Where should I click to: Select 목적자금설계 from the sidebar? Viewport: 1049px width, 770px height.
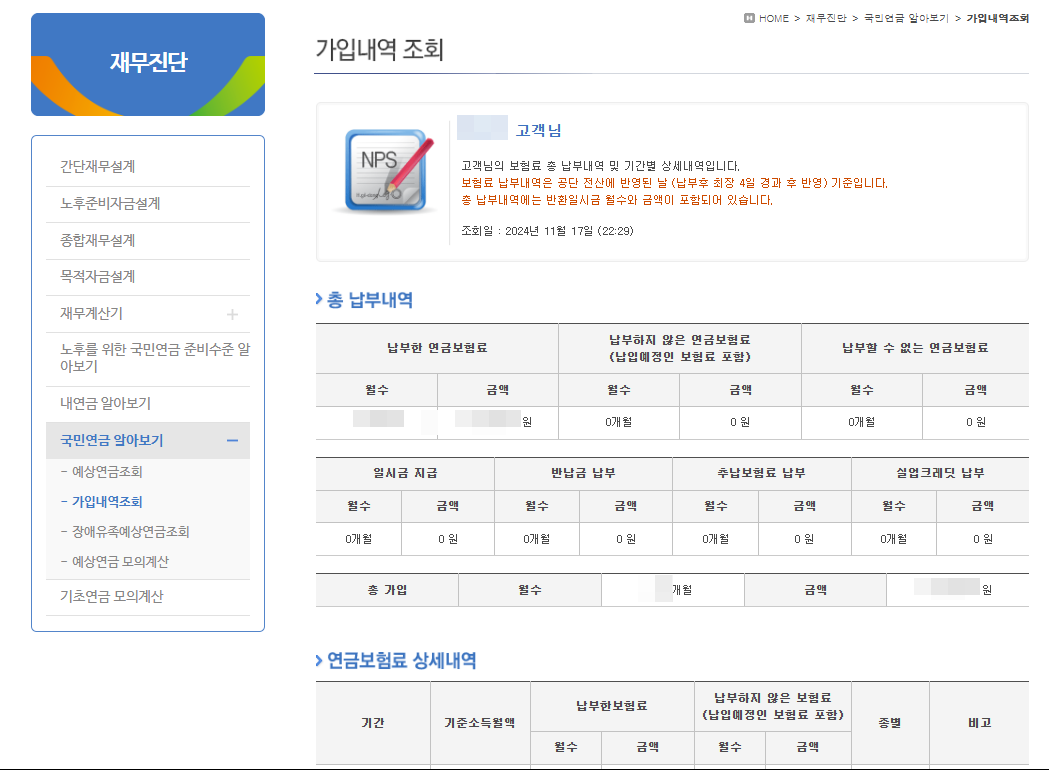(x=99, y=277)
